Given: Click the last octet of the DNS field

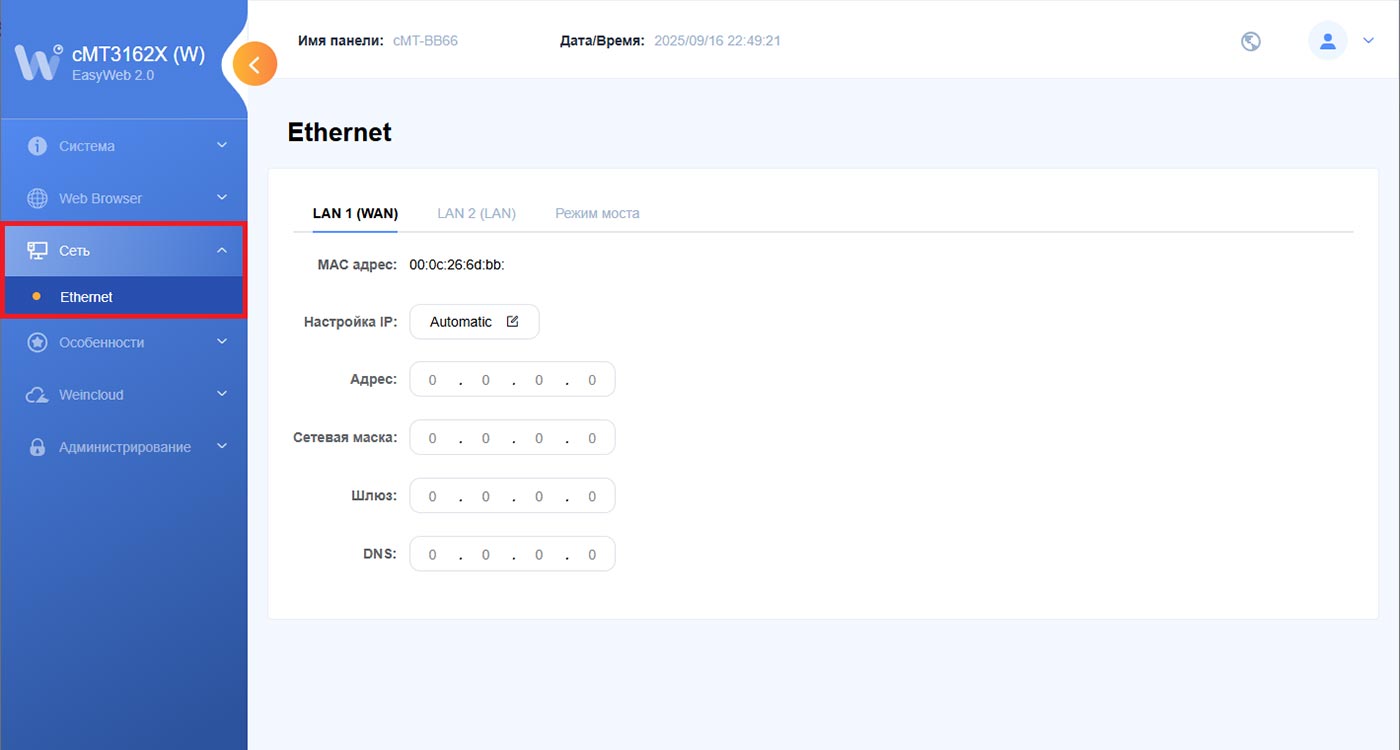Looking at the screenshot, I should tap(592, 554).
